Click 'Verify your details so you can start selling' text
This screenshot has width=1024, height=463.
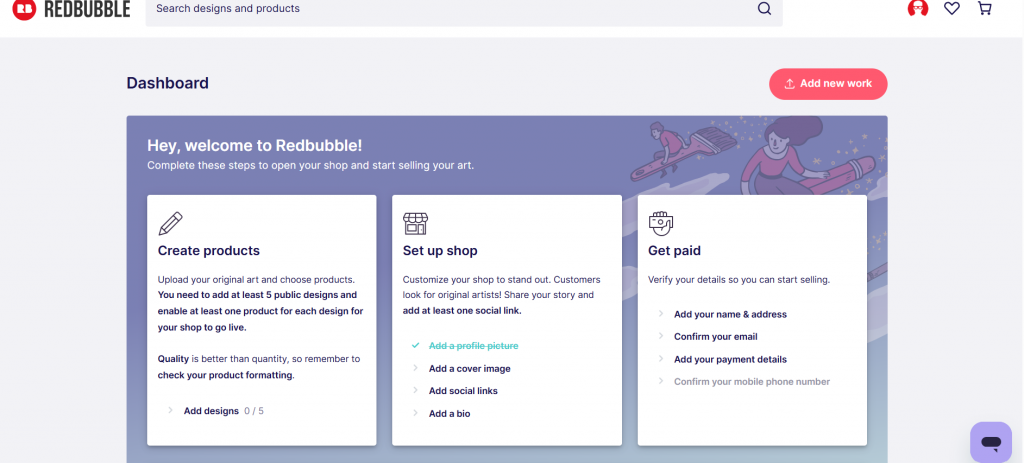click(x=739, y=279)
